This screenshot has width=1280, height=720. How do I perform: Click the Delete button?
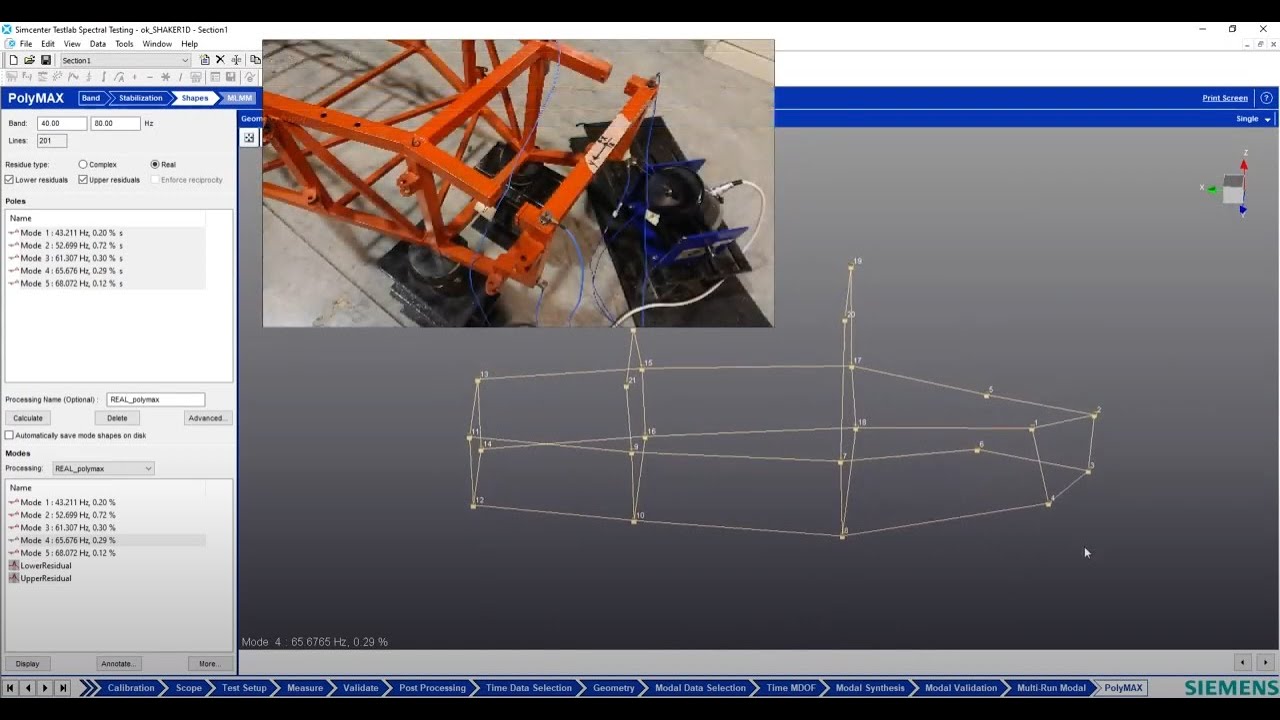[x=117, y=418]
